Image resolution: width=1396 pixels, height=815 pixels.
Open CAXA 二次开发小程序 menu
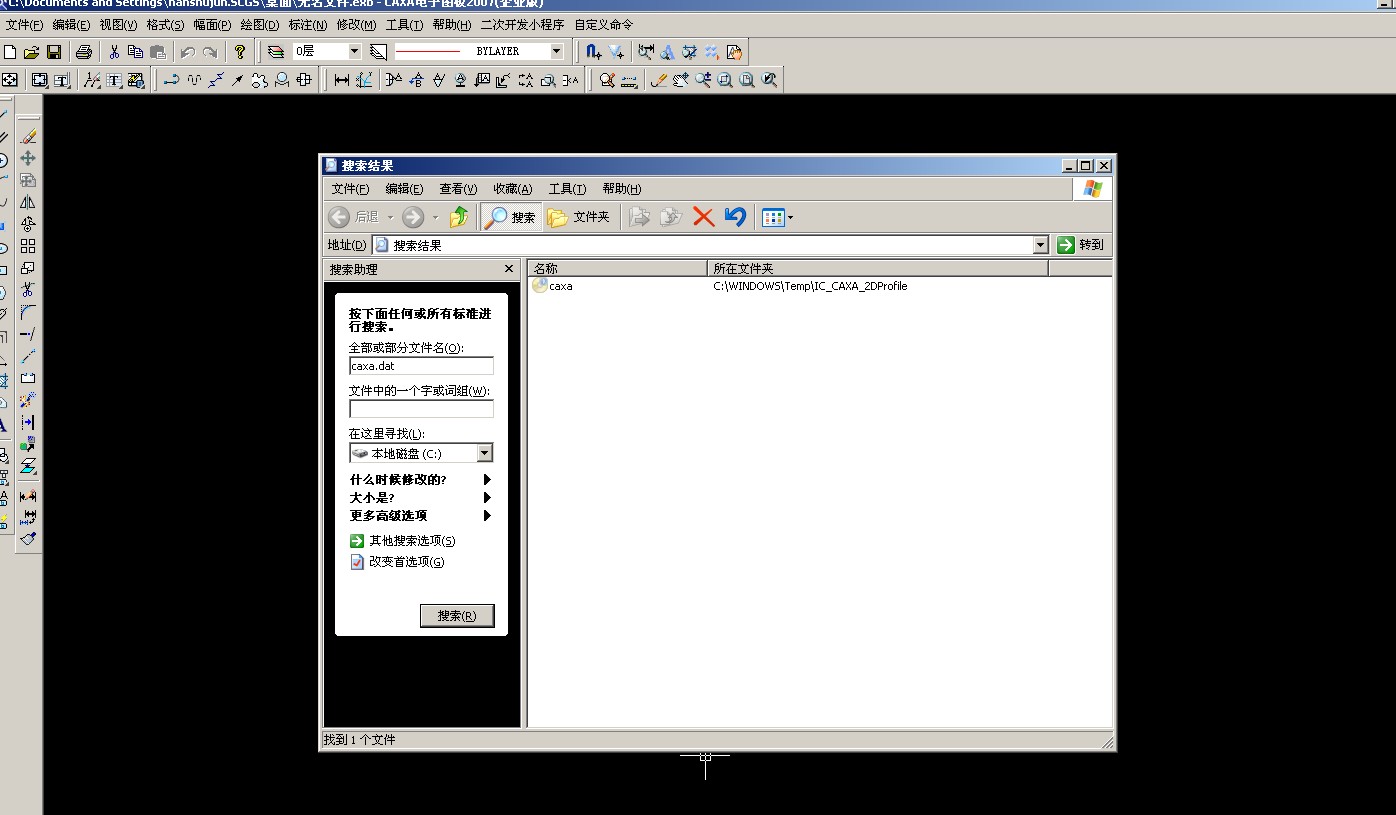pyautogui.click(x=522, y=24)
